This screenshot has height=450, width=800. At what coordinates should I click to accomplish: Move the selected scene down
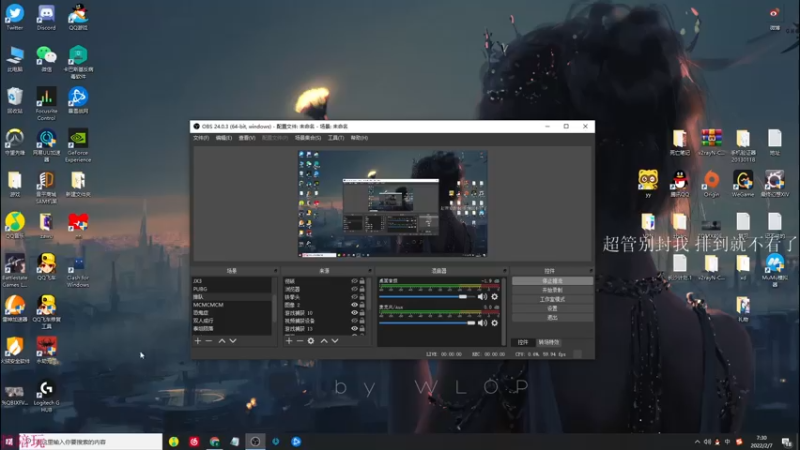tap(233, 341)
